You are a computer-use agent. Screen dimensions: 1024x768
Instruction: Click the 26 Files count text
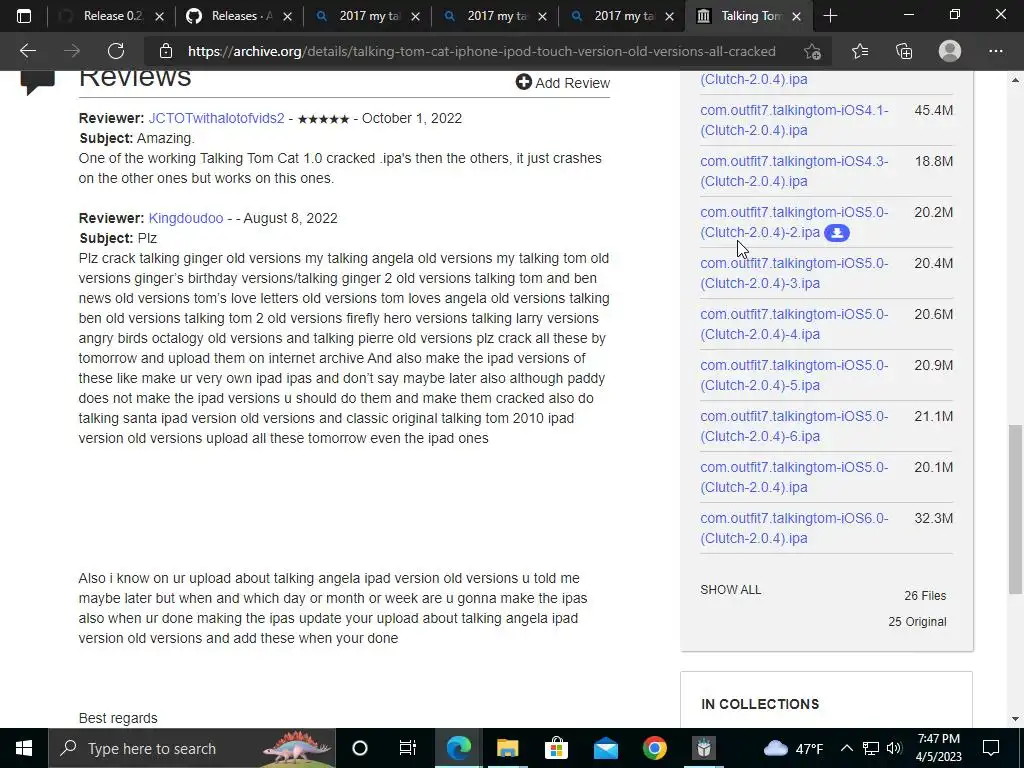coord(925,596)
